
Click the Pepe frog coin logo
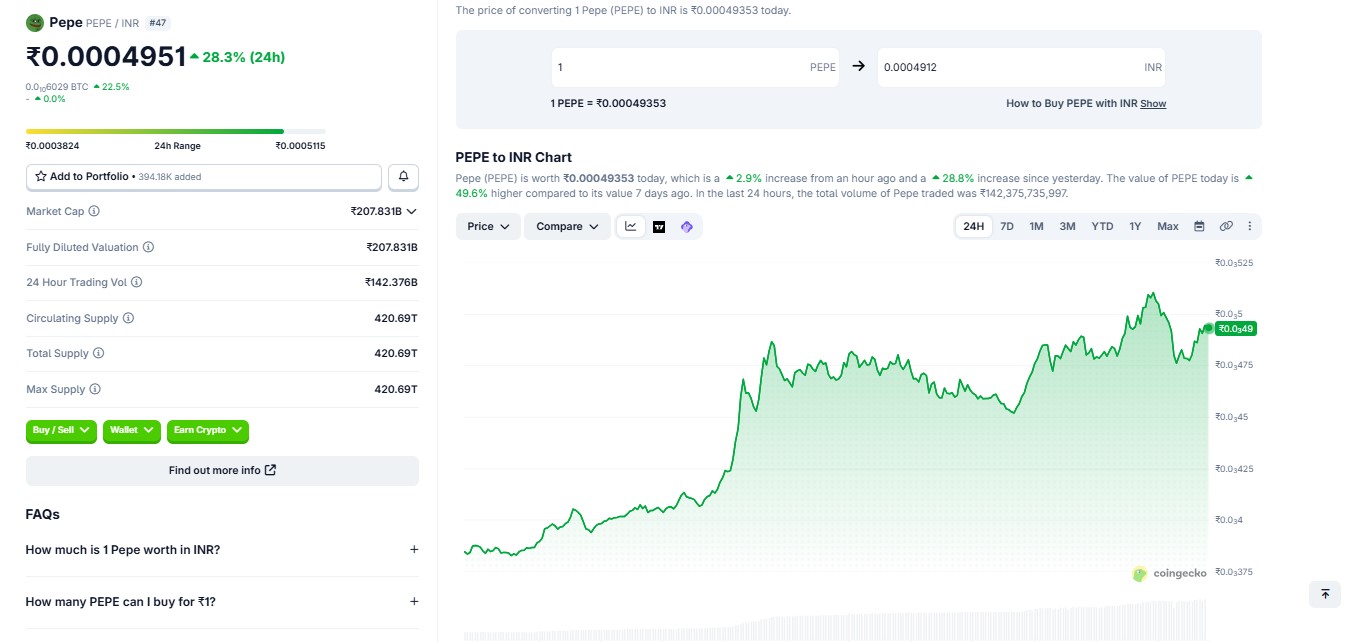pyautogui.click(x=35, y=22)
